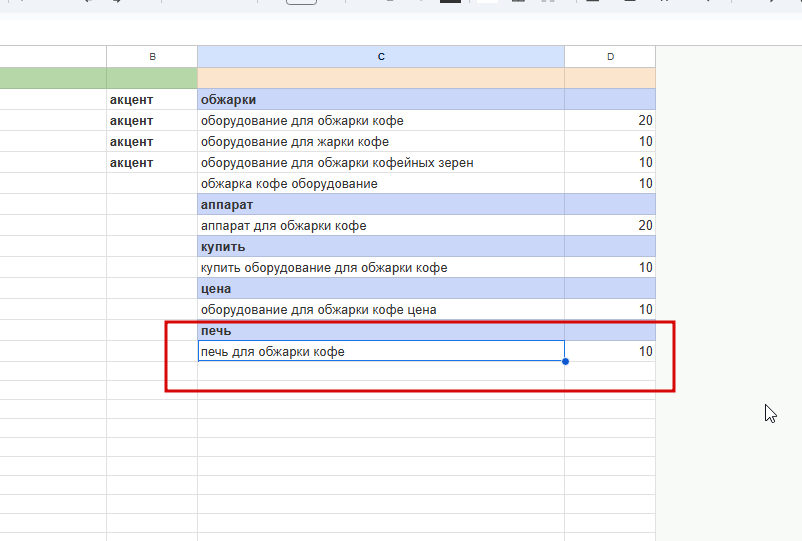802x541 pixels.
Task: Click 'акцент' beside 'оборудование для обжарки кофе' with value 20
Action: 152,120
